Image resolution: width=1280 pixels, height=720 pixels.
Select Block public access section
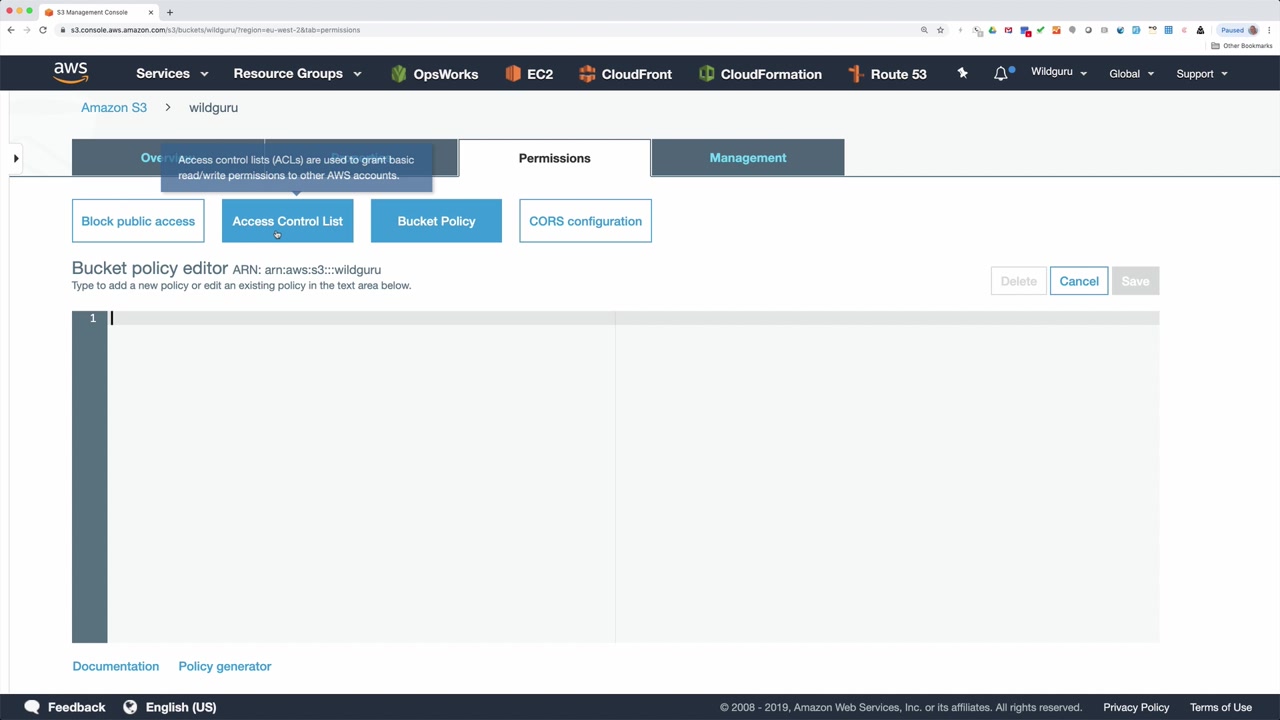point(138,221)
